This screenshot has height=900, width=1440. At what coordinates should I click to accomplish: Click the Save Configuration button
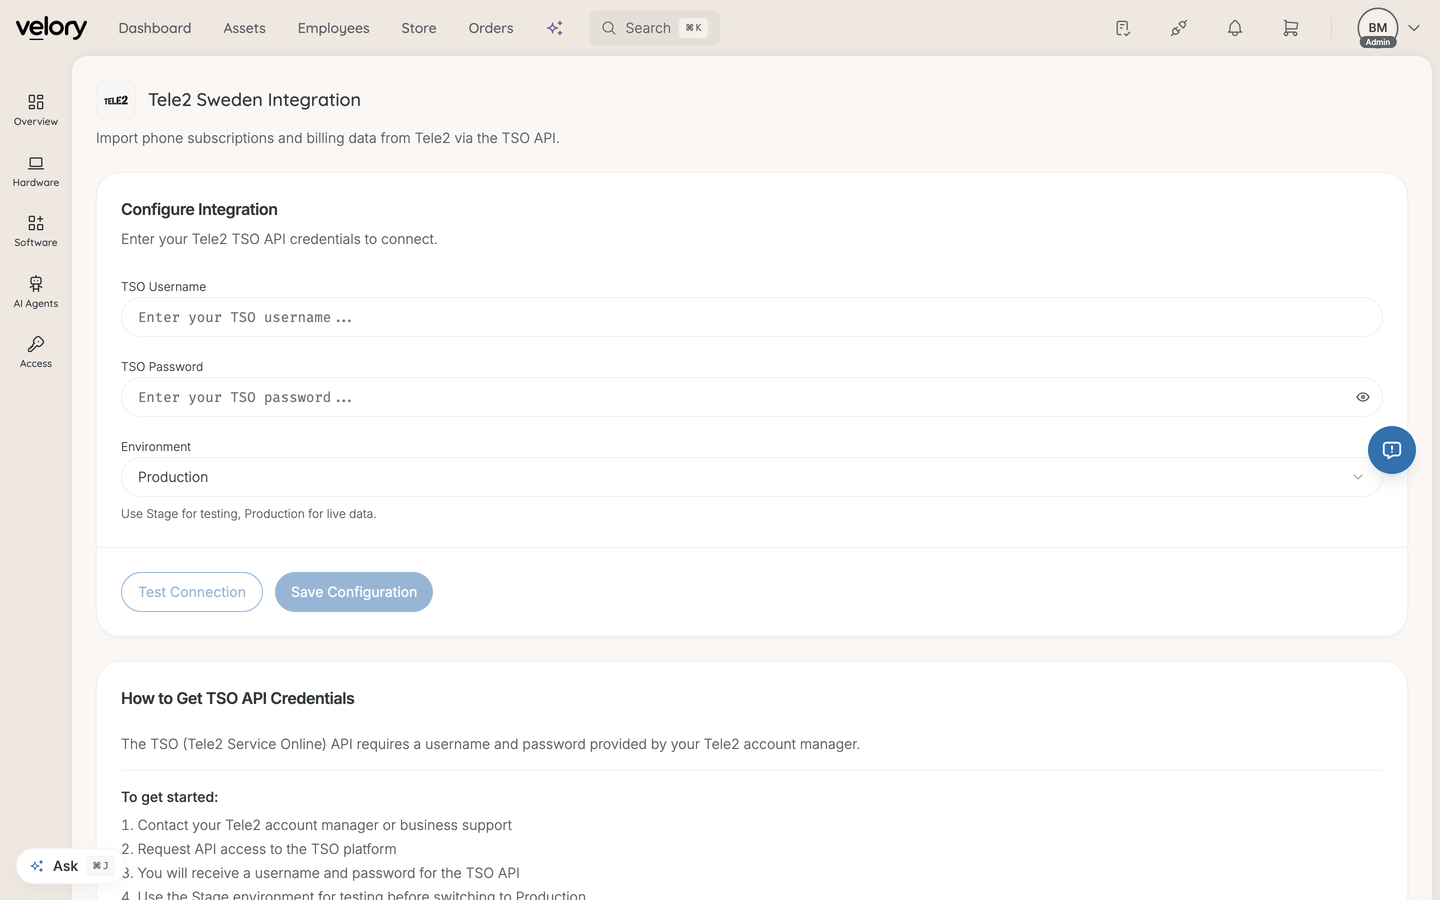[x=354, y=592]
